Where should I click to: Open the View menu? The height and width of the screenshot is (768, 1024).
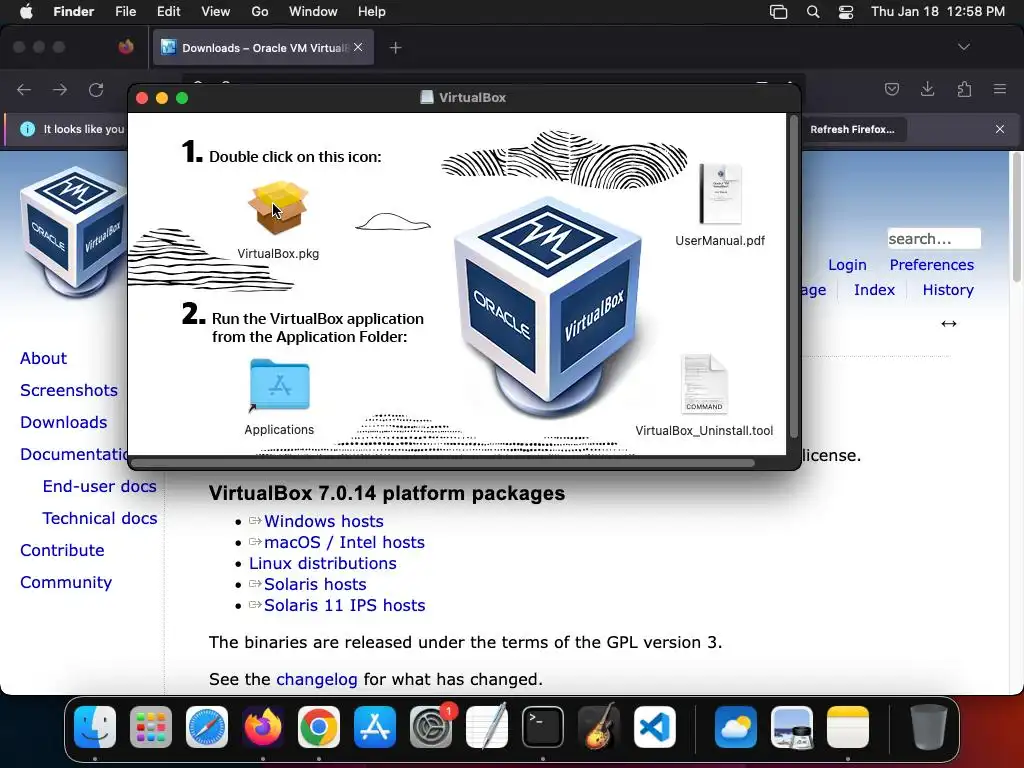click(216, 12)
